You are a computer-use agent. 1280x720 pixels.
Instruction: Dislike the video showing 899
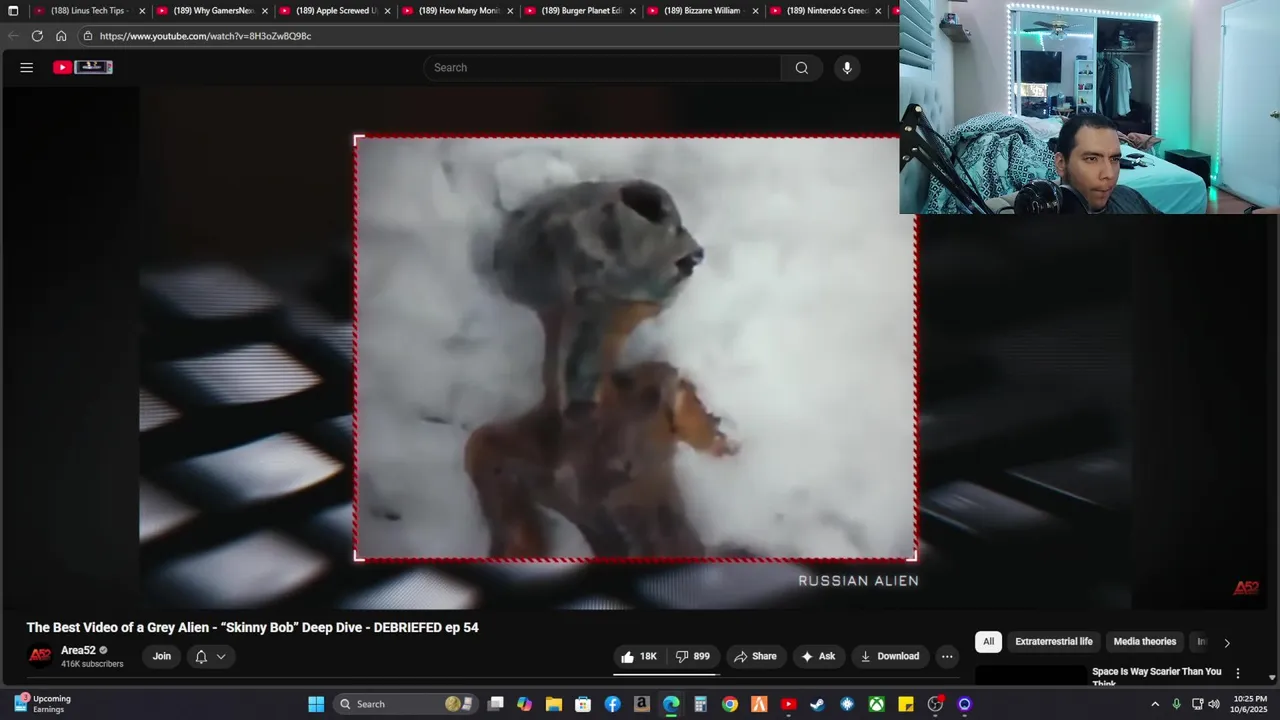[x=692, y=656]
